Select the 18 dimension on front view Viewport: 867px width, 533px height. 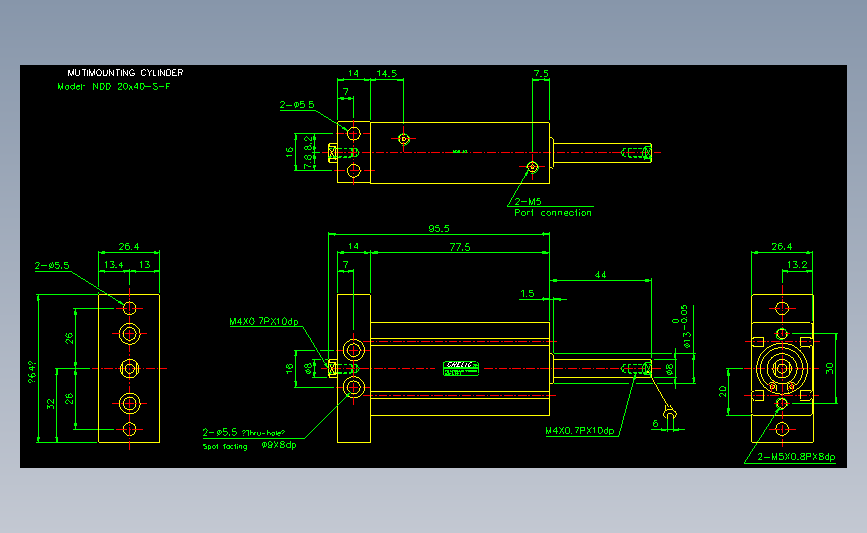click(289, 369)
